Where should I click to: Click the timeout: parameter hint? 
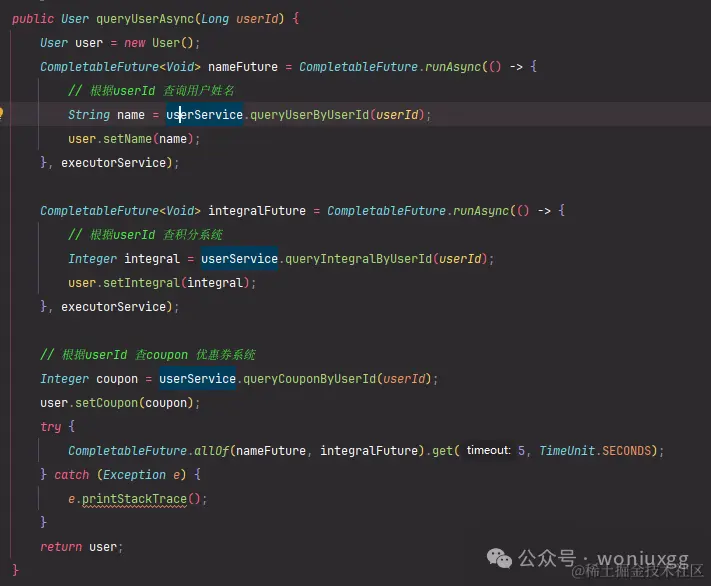[x=488, y=450]
